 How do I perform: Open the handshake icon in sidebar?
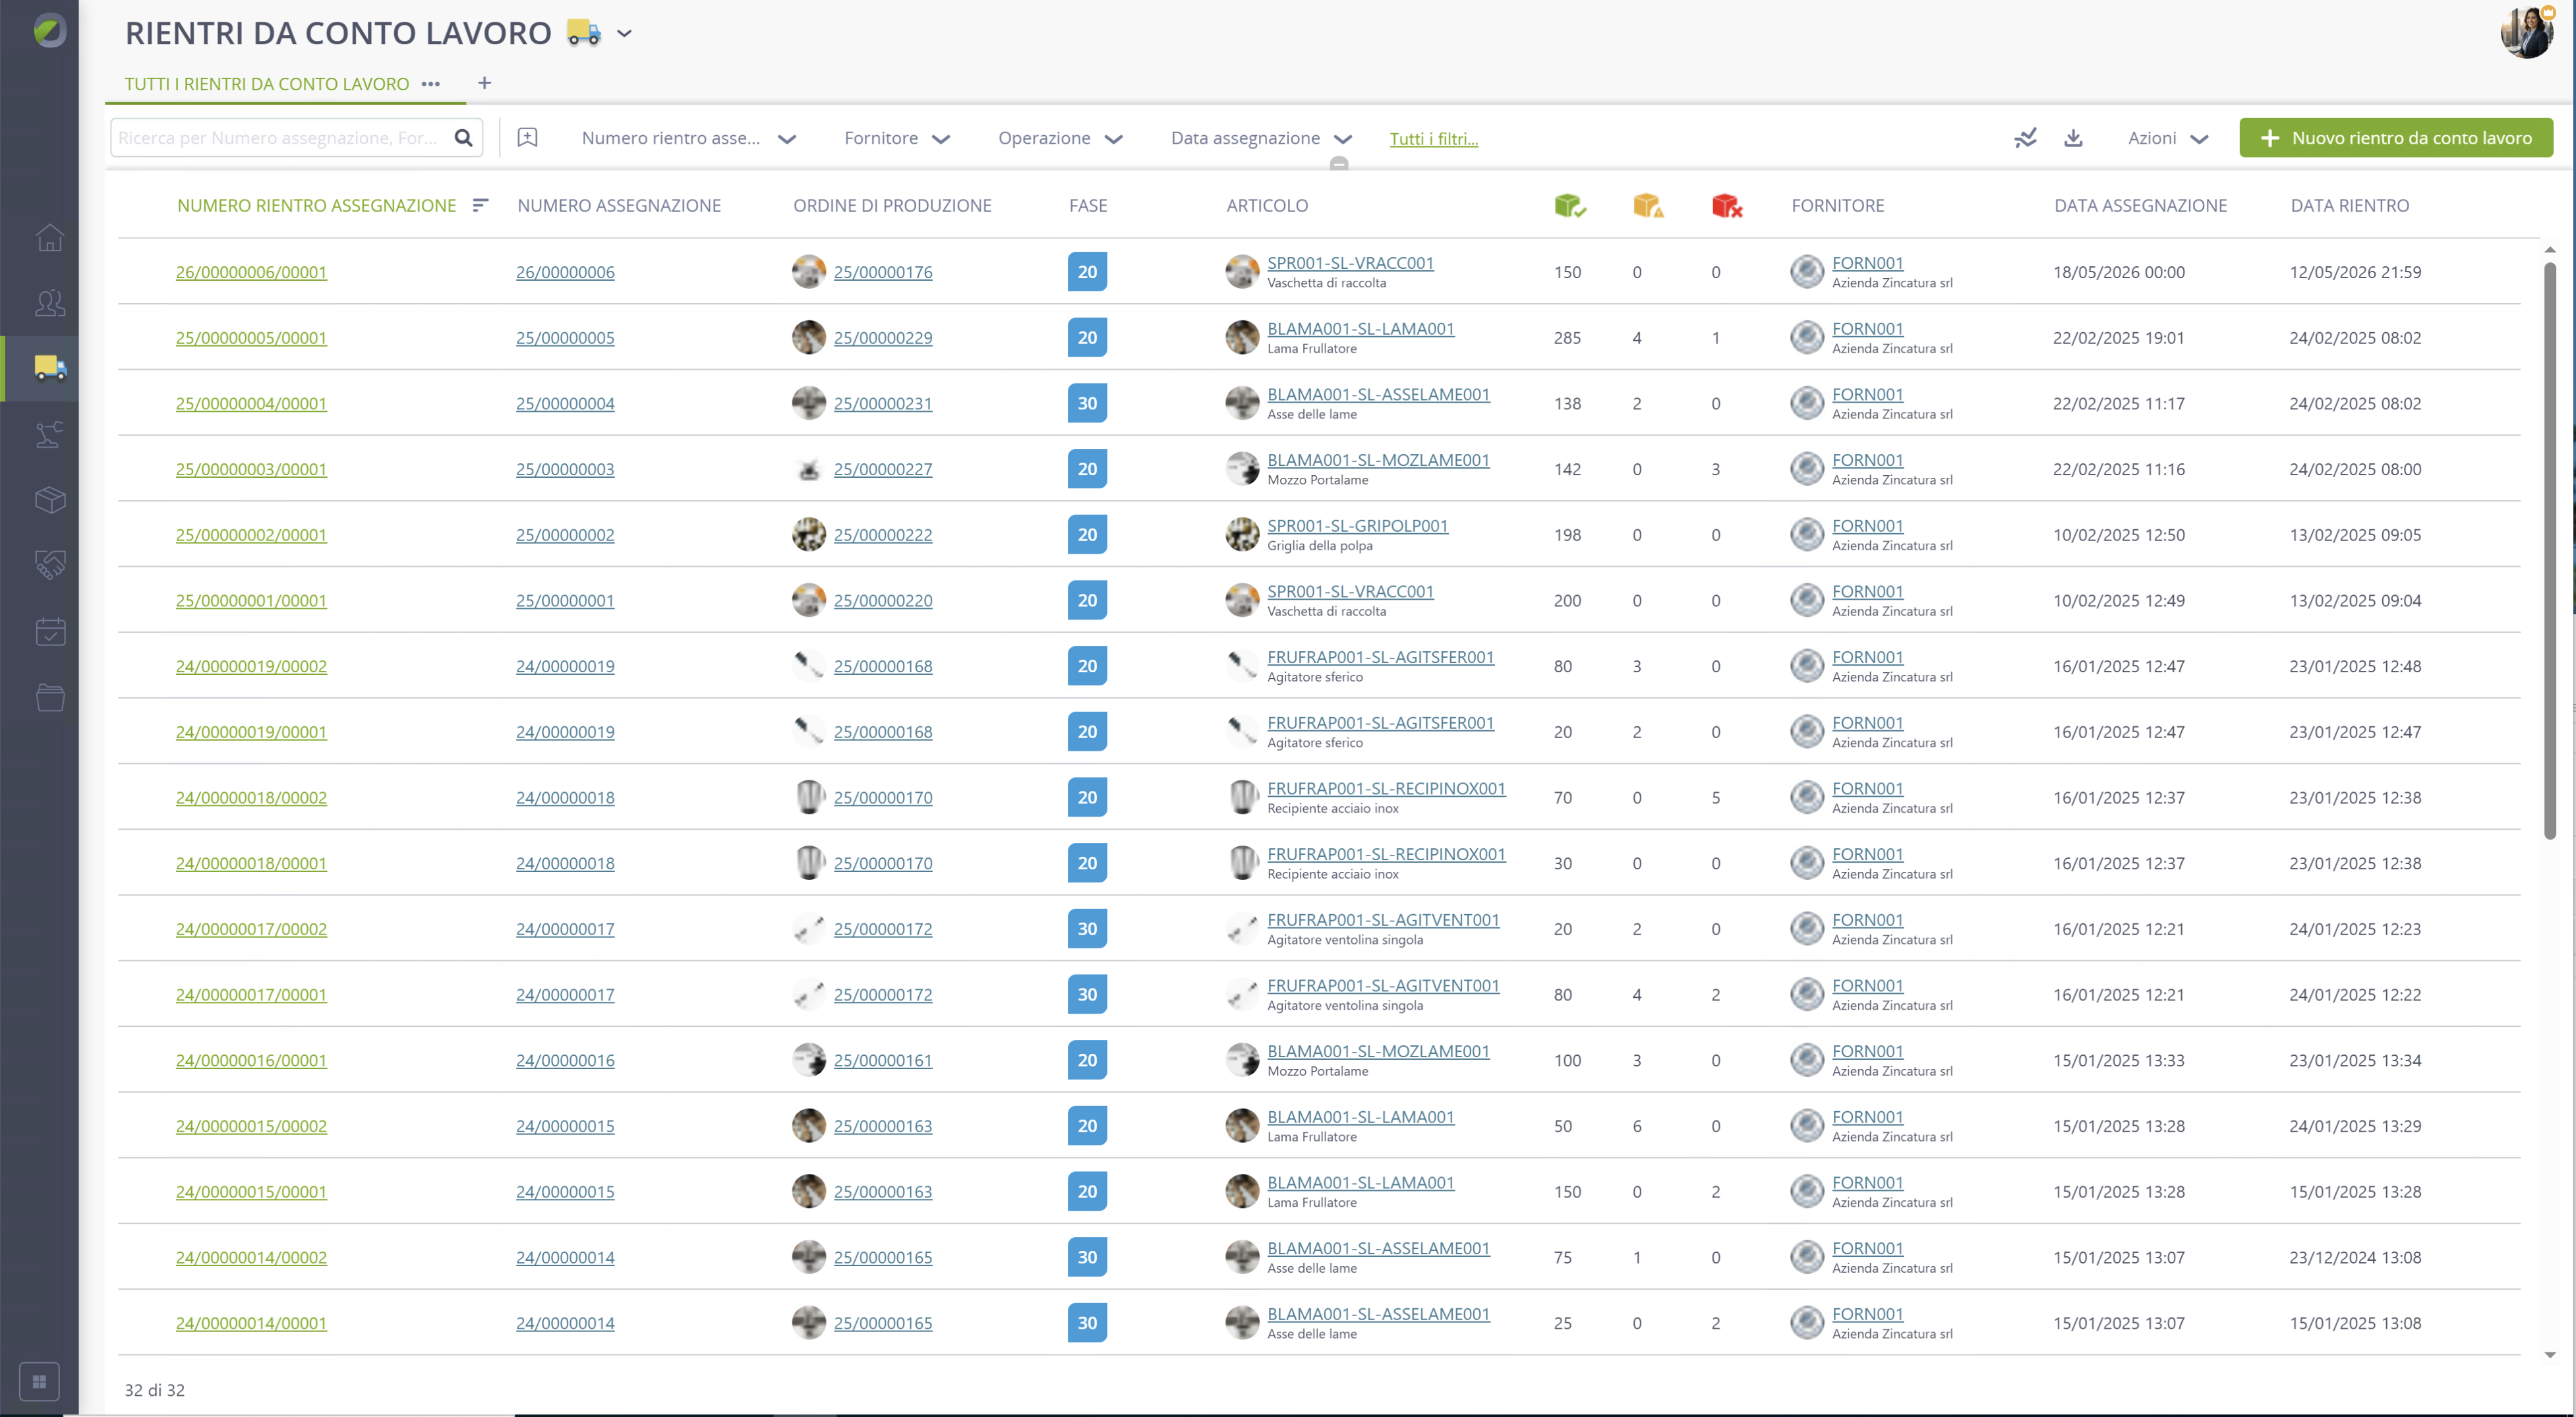50,565
